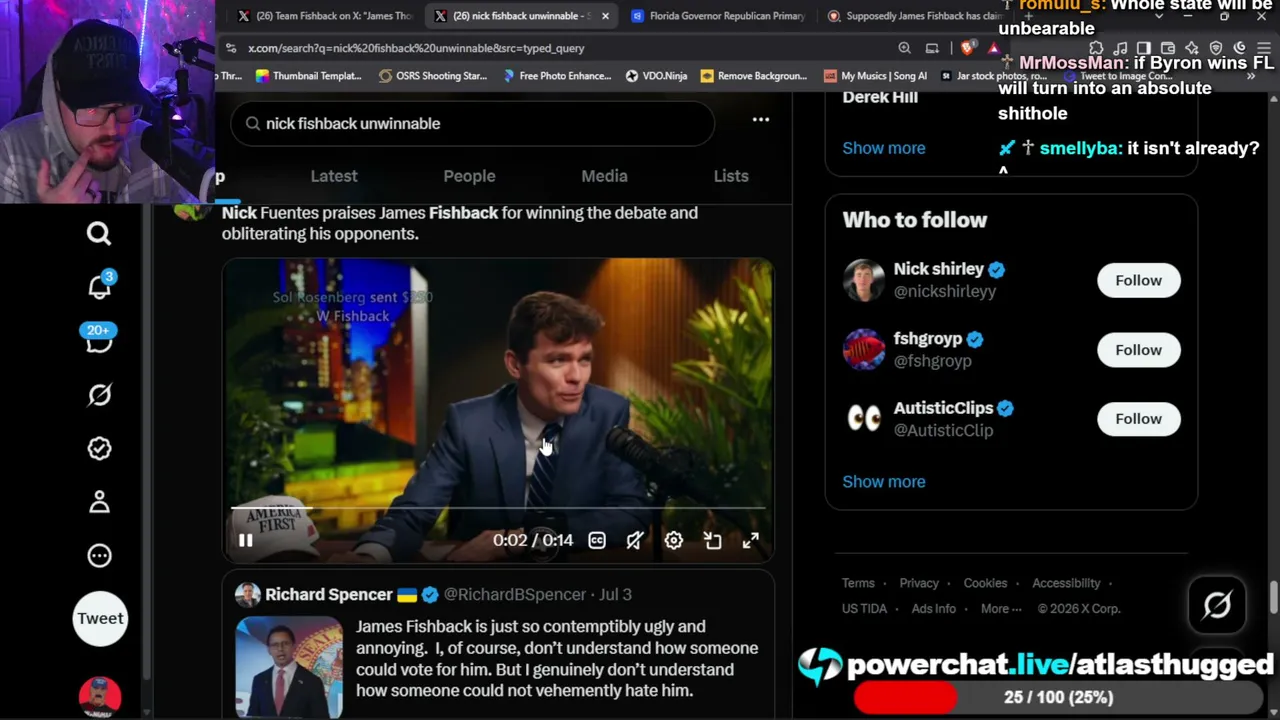Open fshgroyp's profile avatar

pos(863,350)
